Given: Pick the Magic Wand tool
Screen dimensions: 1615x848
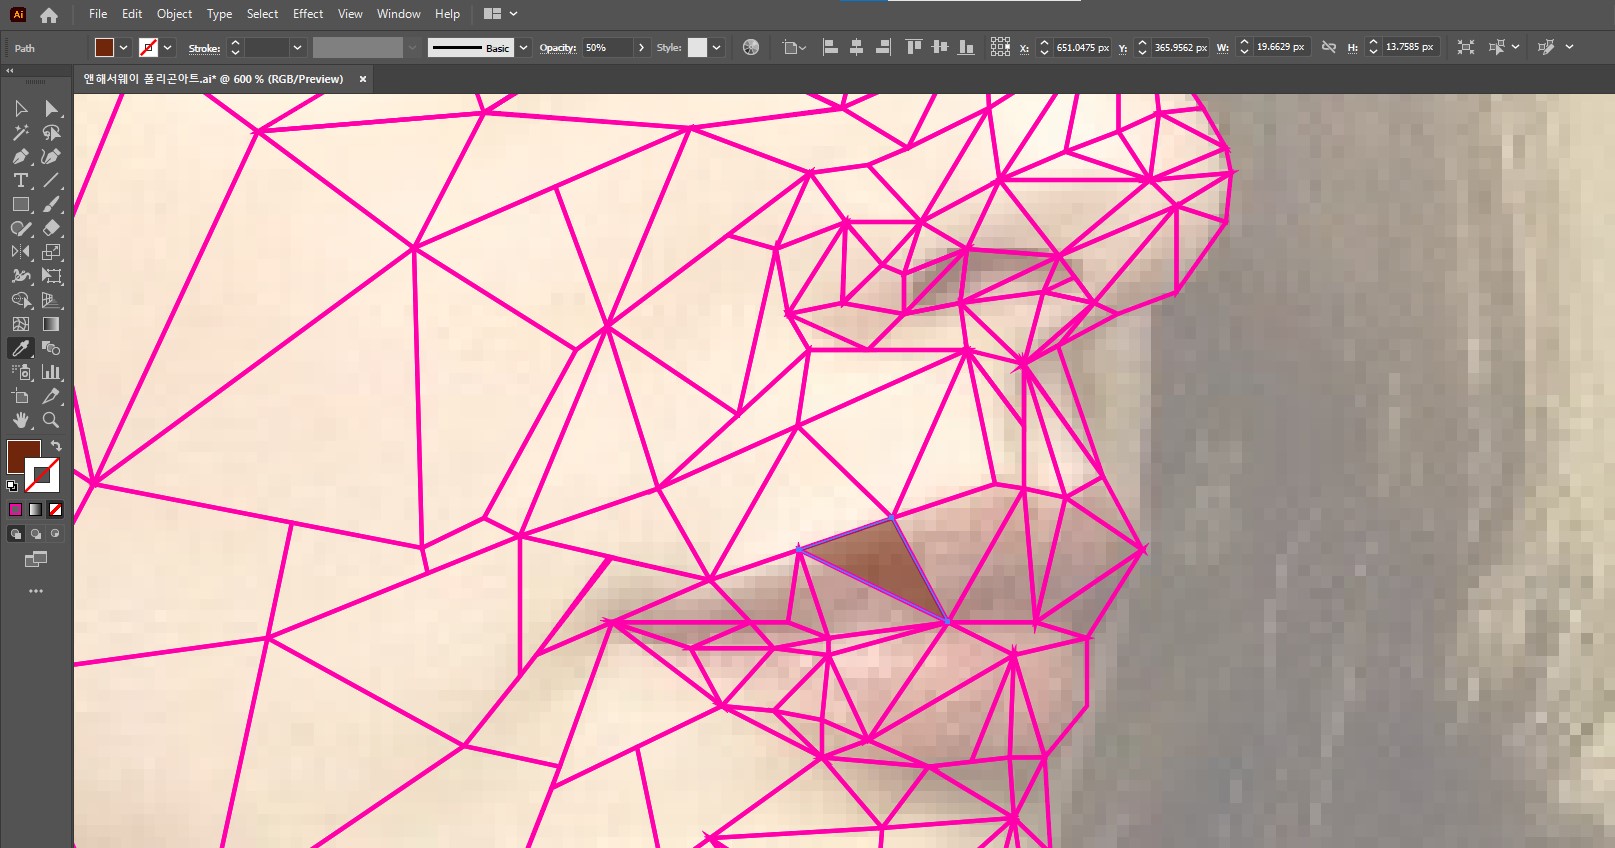Looking at the screenshot, I should 21,132.
